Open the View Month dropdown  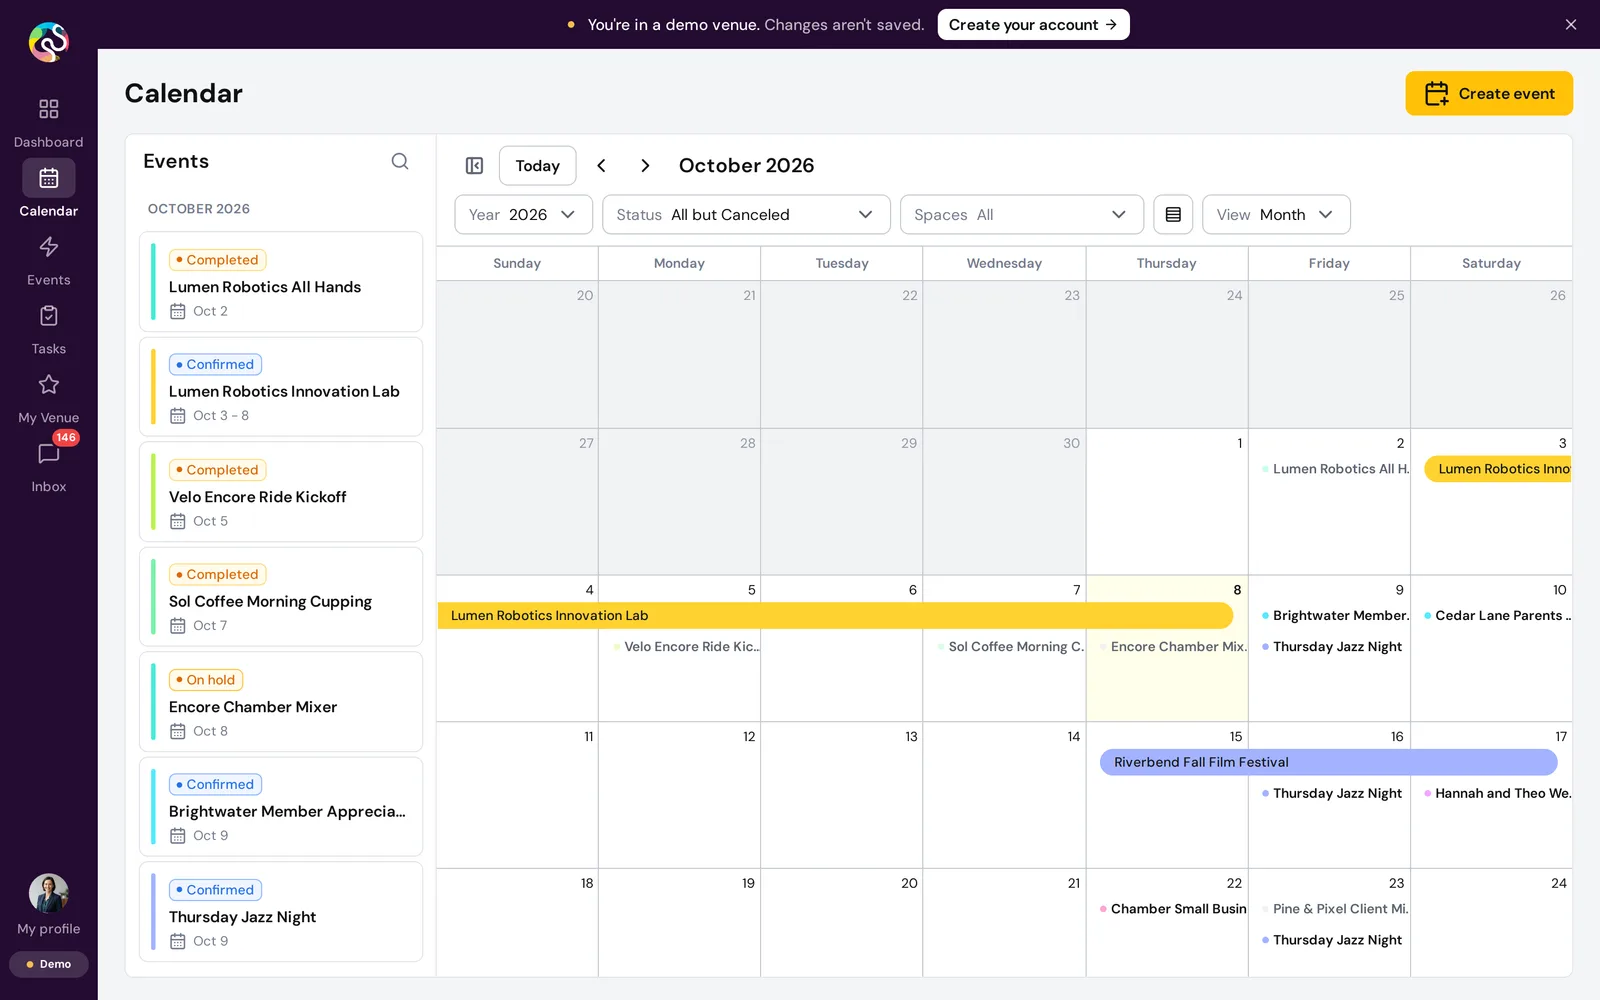point(1276,215)
